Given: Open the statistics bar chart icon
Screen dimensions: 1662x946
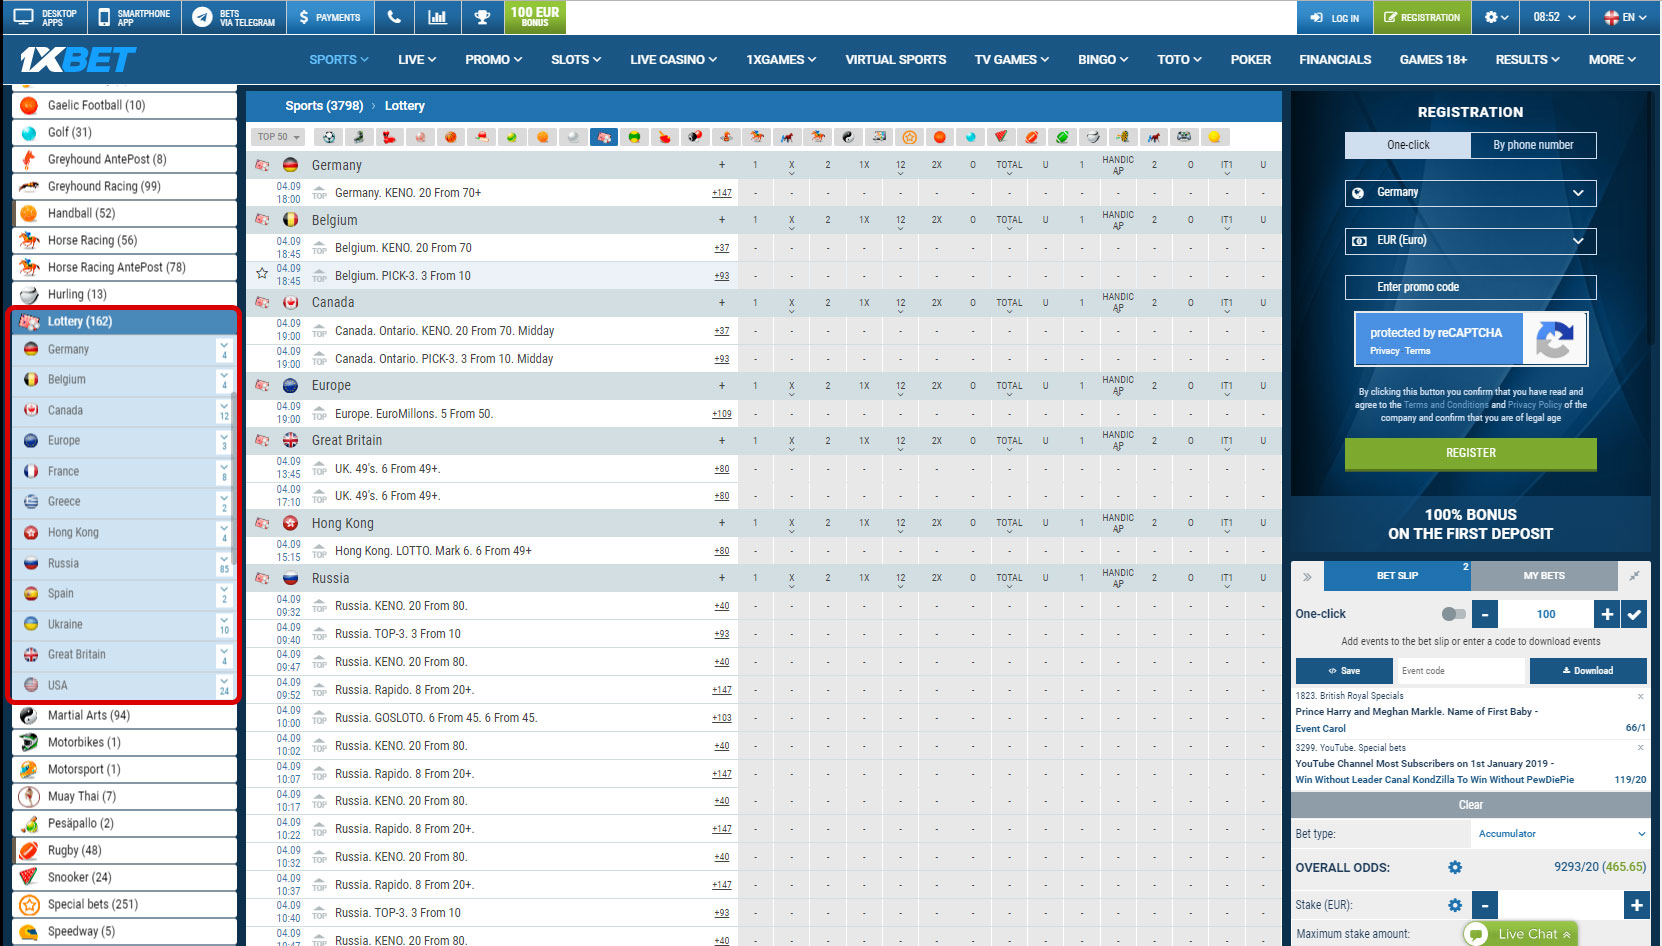Looking at the screenshot, I should tap(437, 17).
